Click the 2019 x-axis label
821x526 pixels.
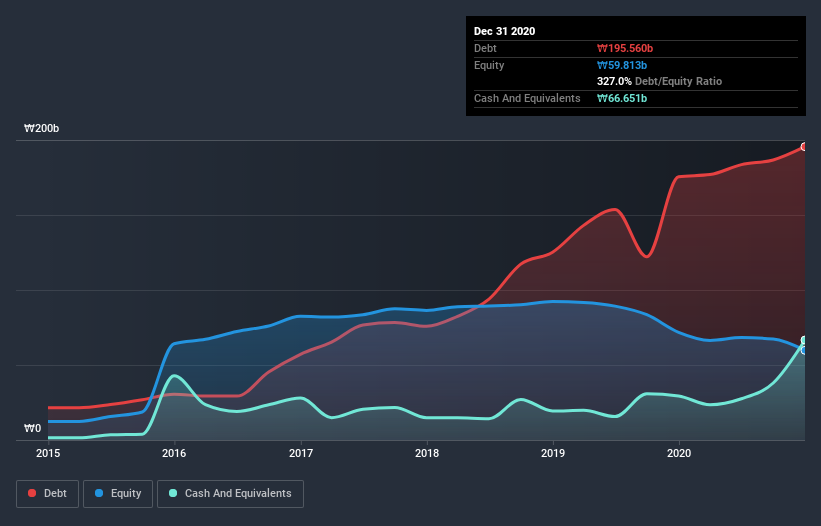553,453
